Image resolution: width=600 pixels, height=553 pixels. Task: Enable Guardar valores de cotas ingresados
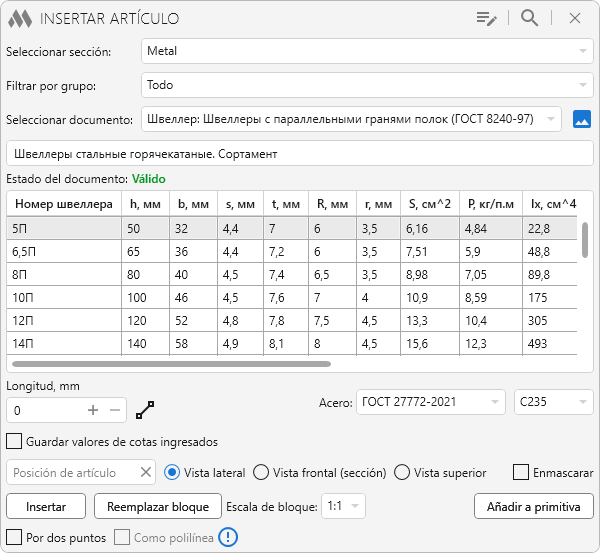(14, 441)
